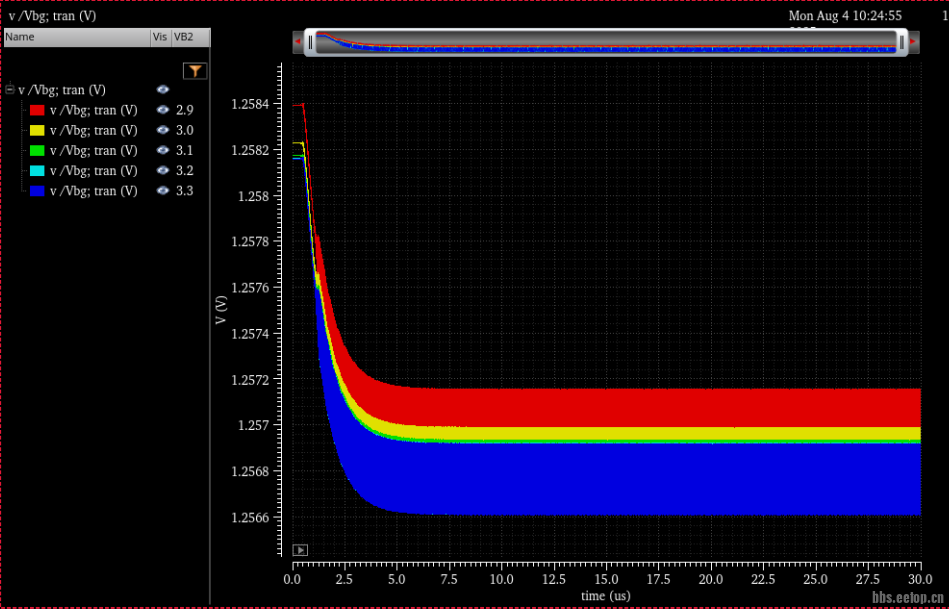Click the VB2 value 2.9 cell
Viewport: 949px width, 609px height.
click(185, 110)
